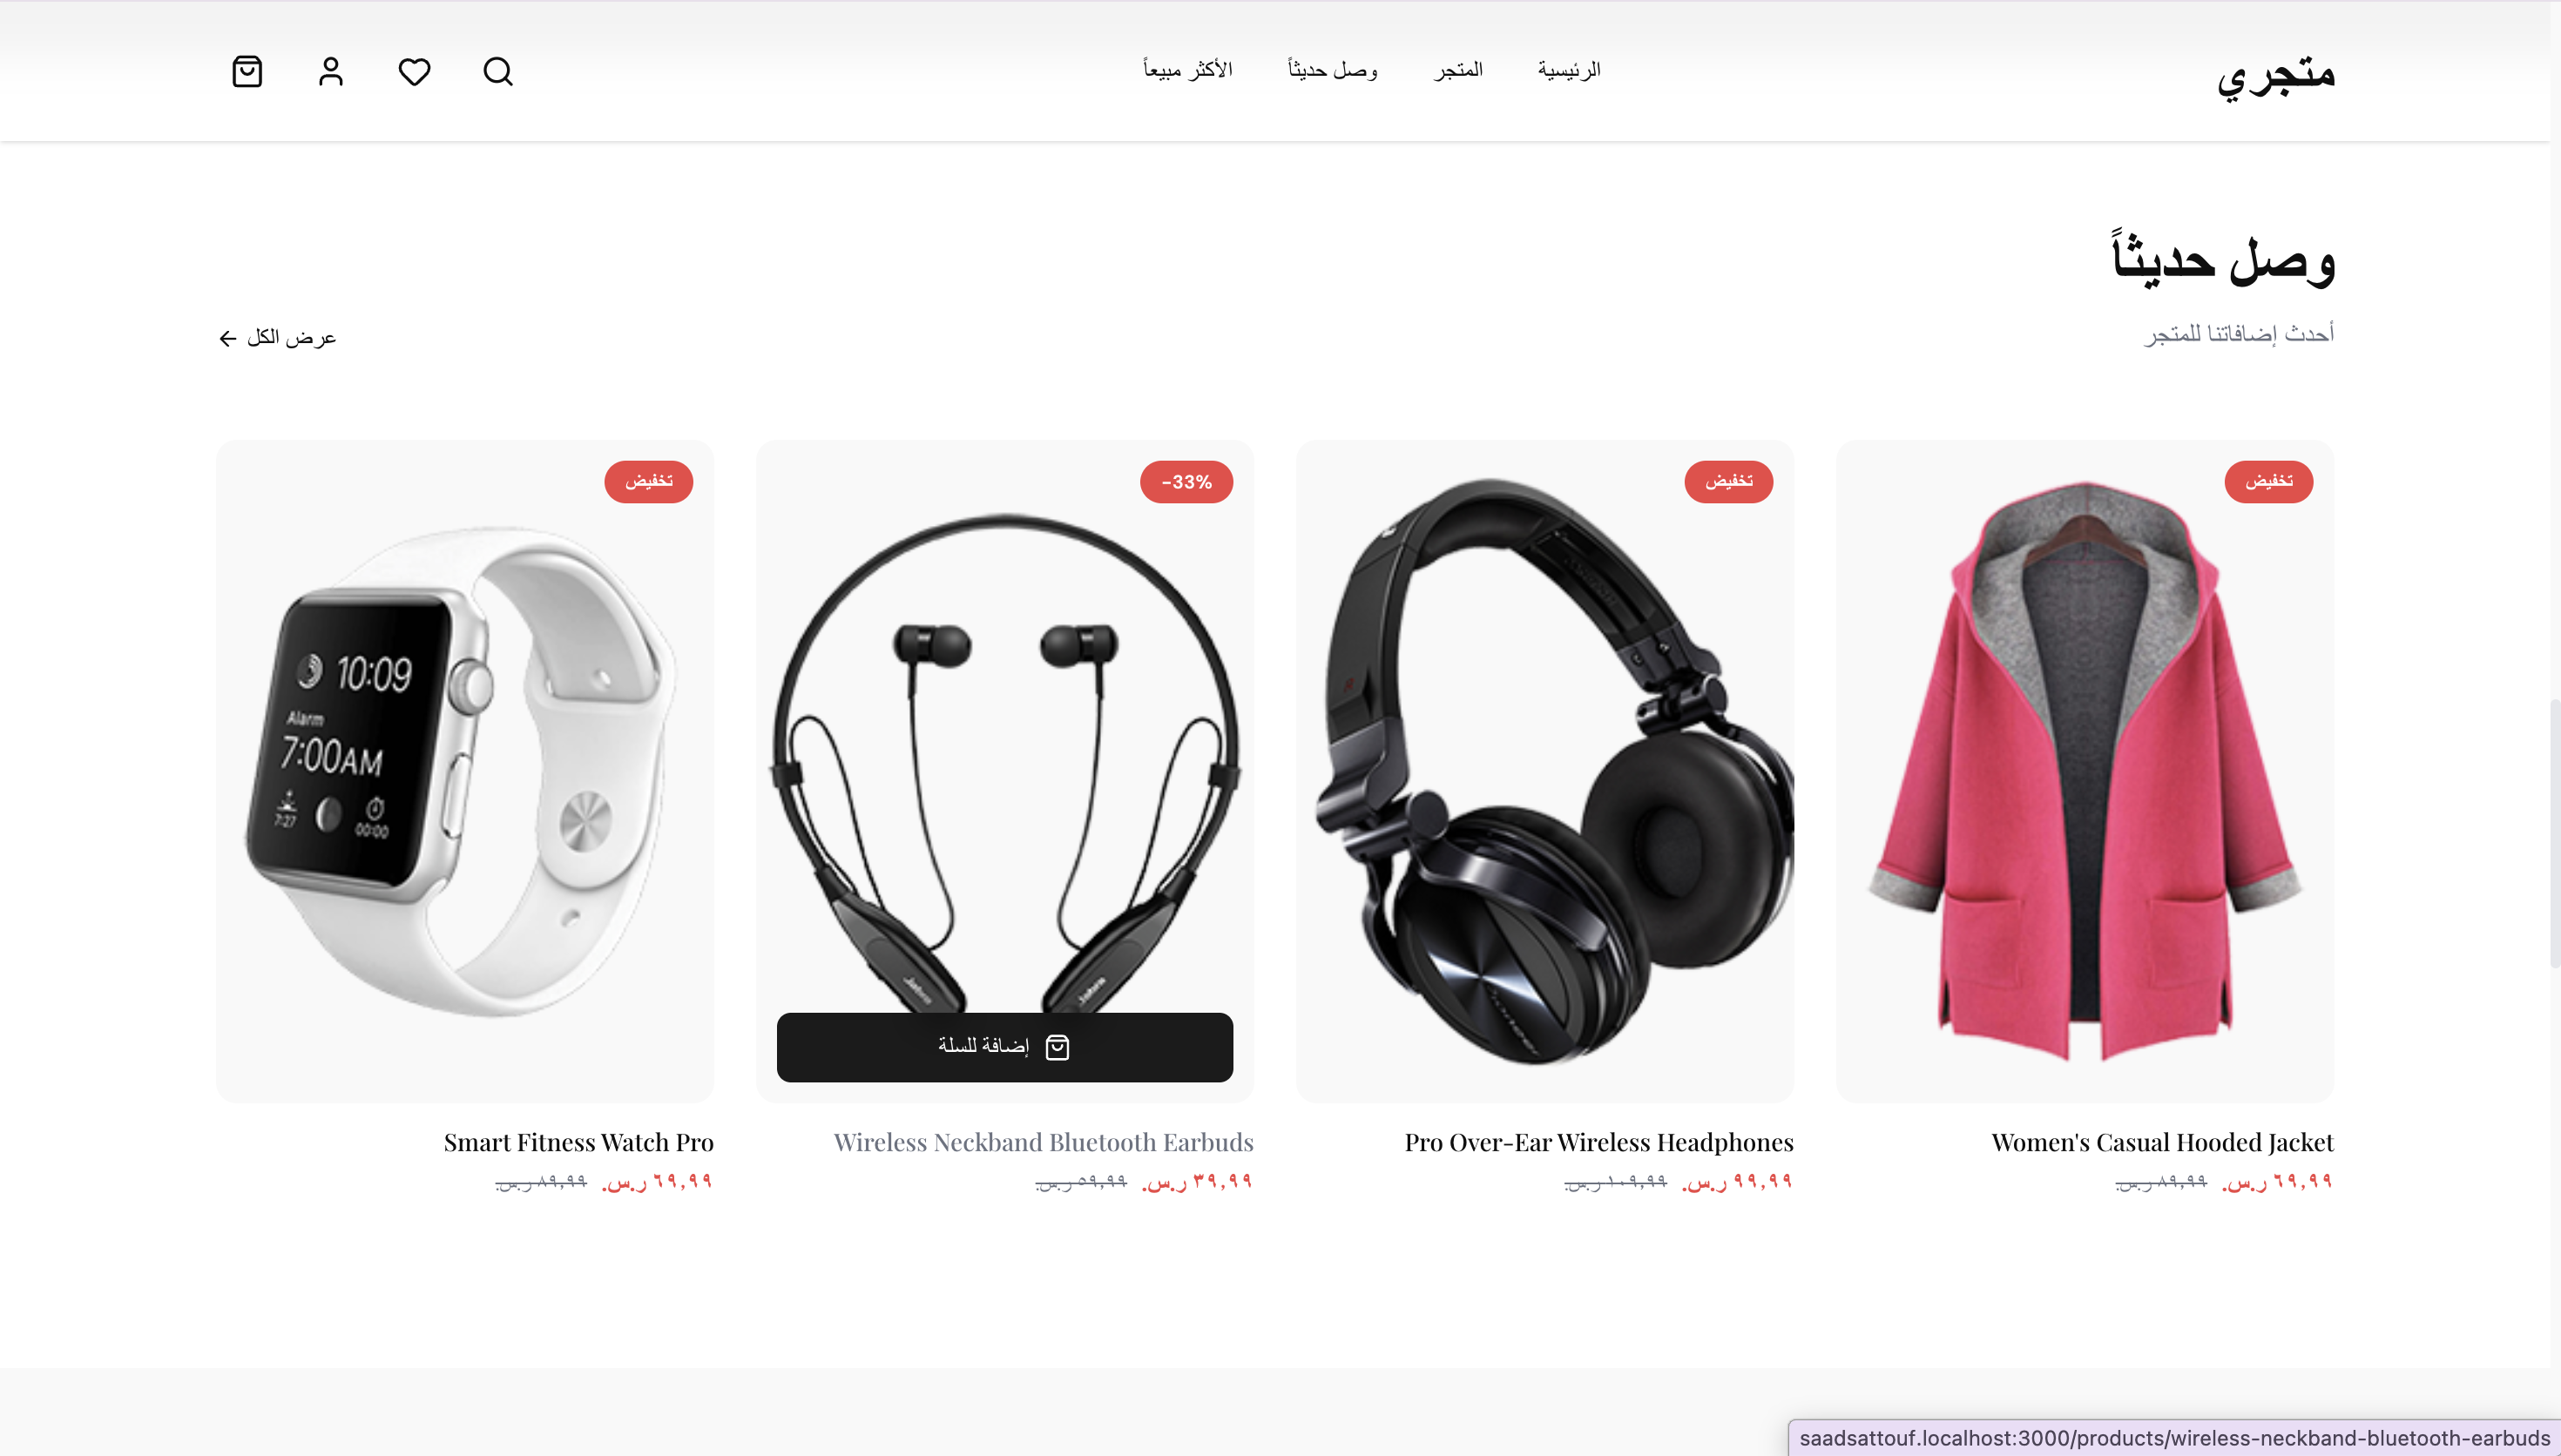
Task: Open the user account icon
Action: pyautogui.click(x=331, y=72)
